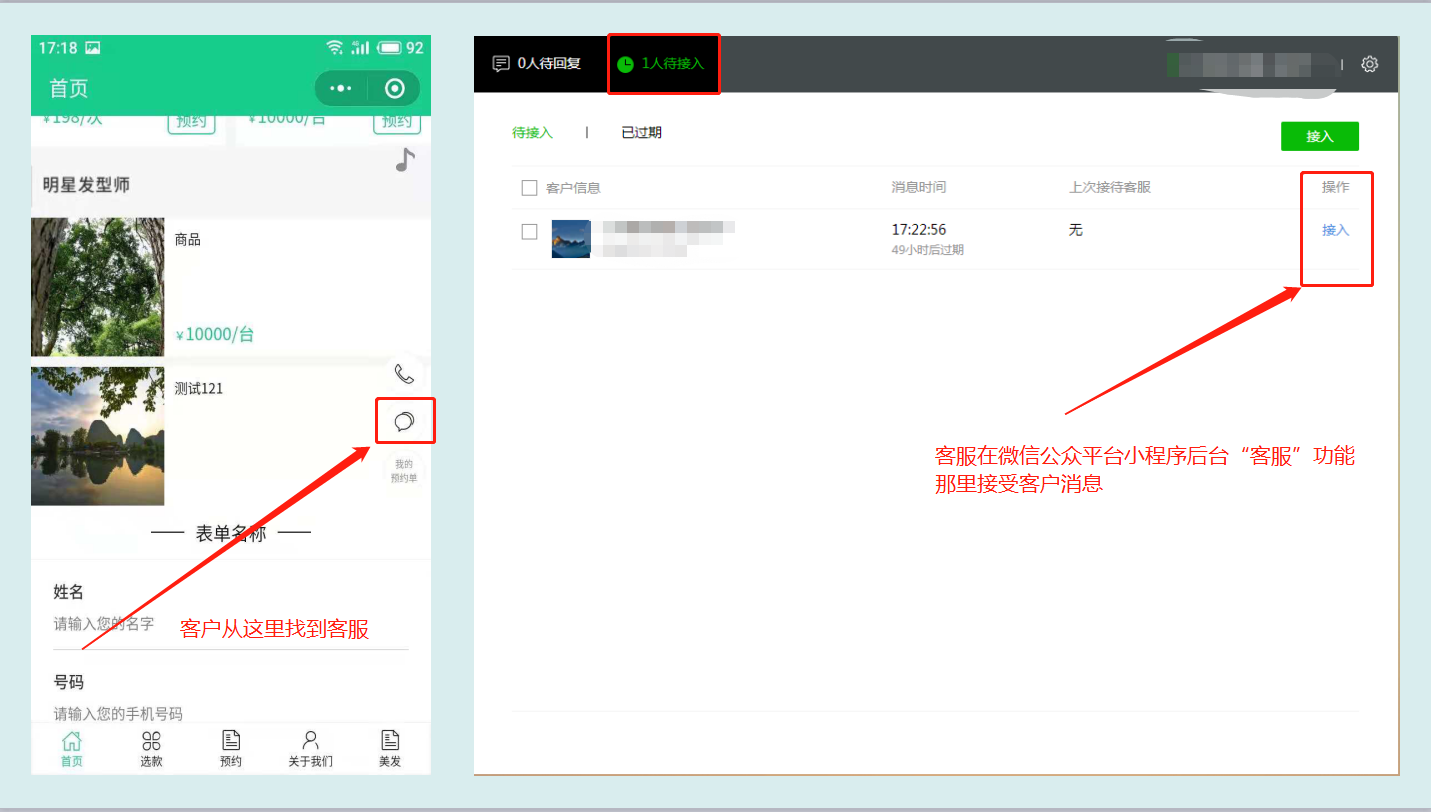Viewport: 1431px width, 812px height.
Task: Tap 我的预约单 floating button
Action: [x=404, y=471]
